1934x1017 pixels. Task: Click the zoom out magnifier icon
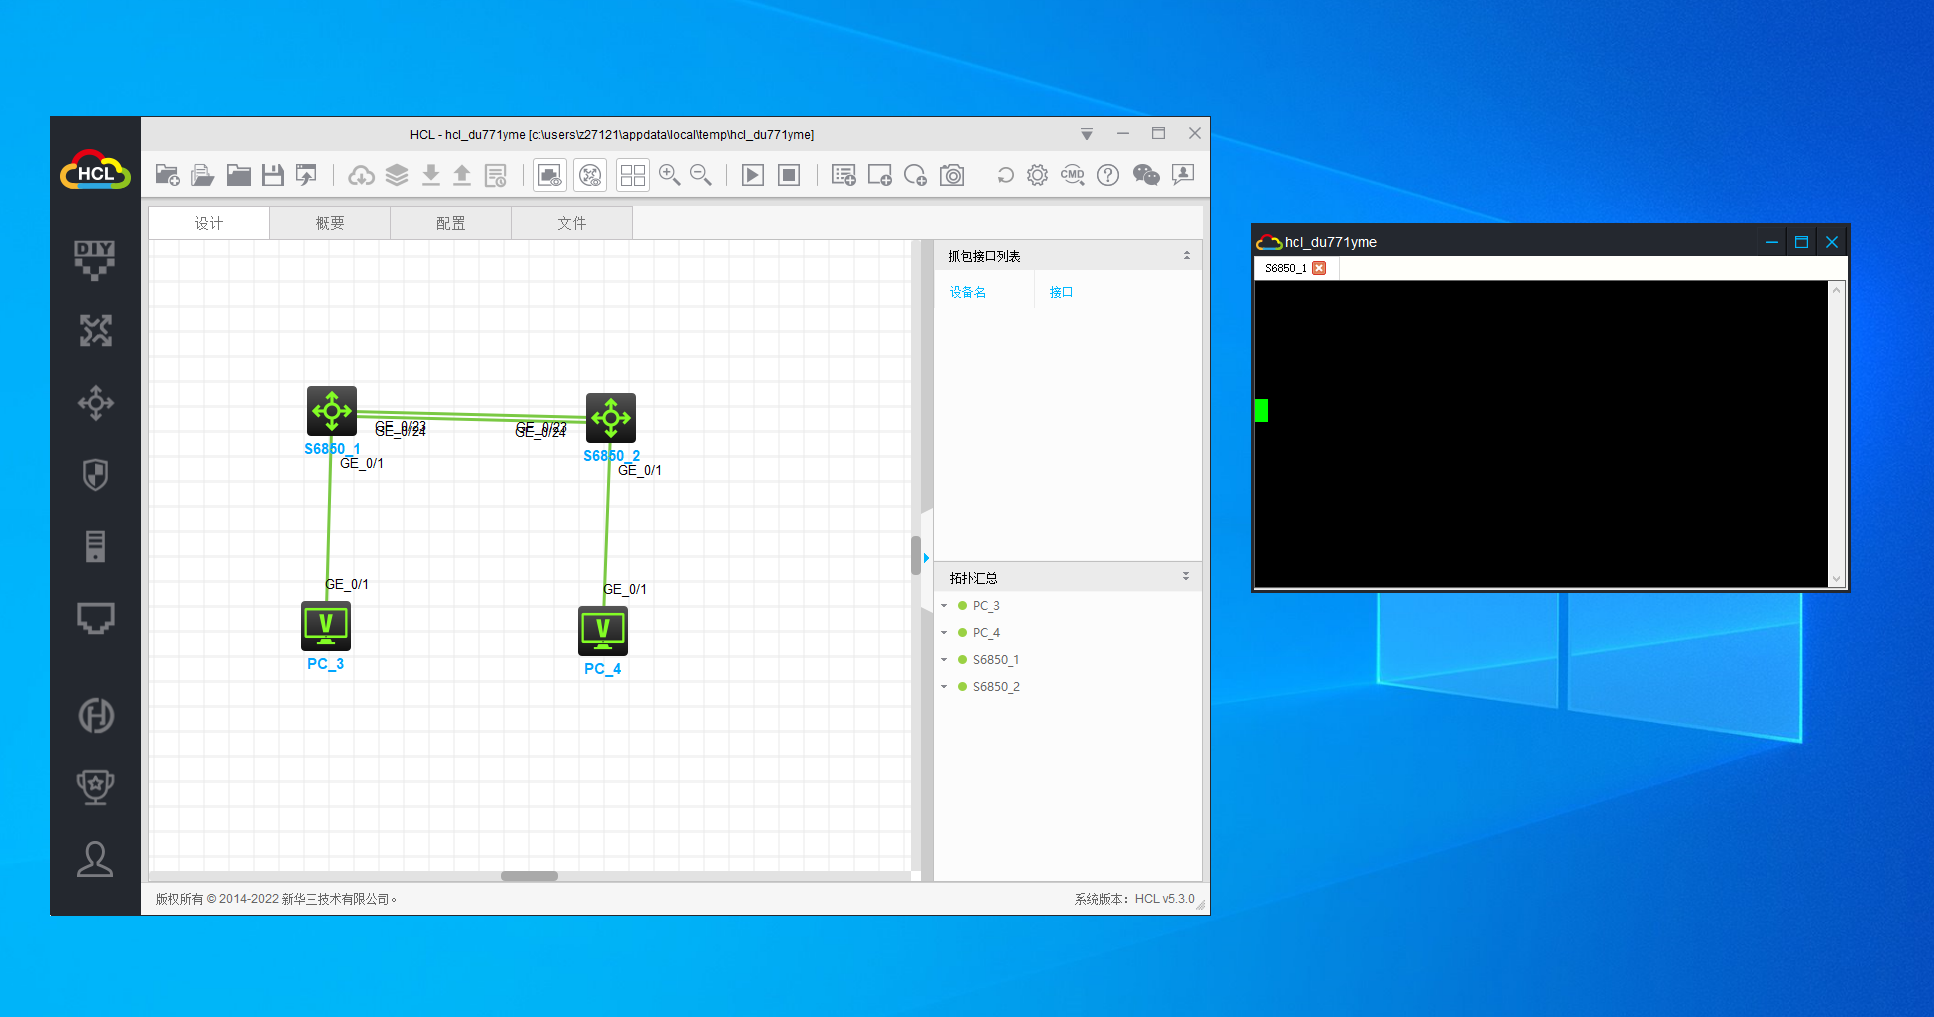pyautogui.click(x=701, y=175)
